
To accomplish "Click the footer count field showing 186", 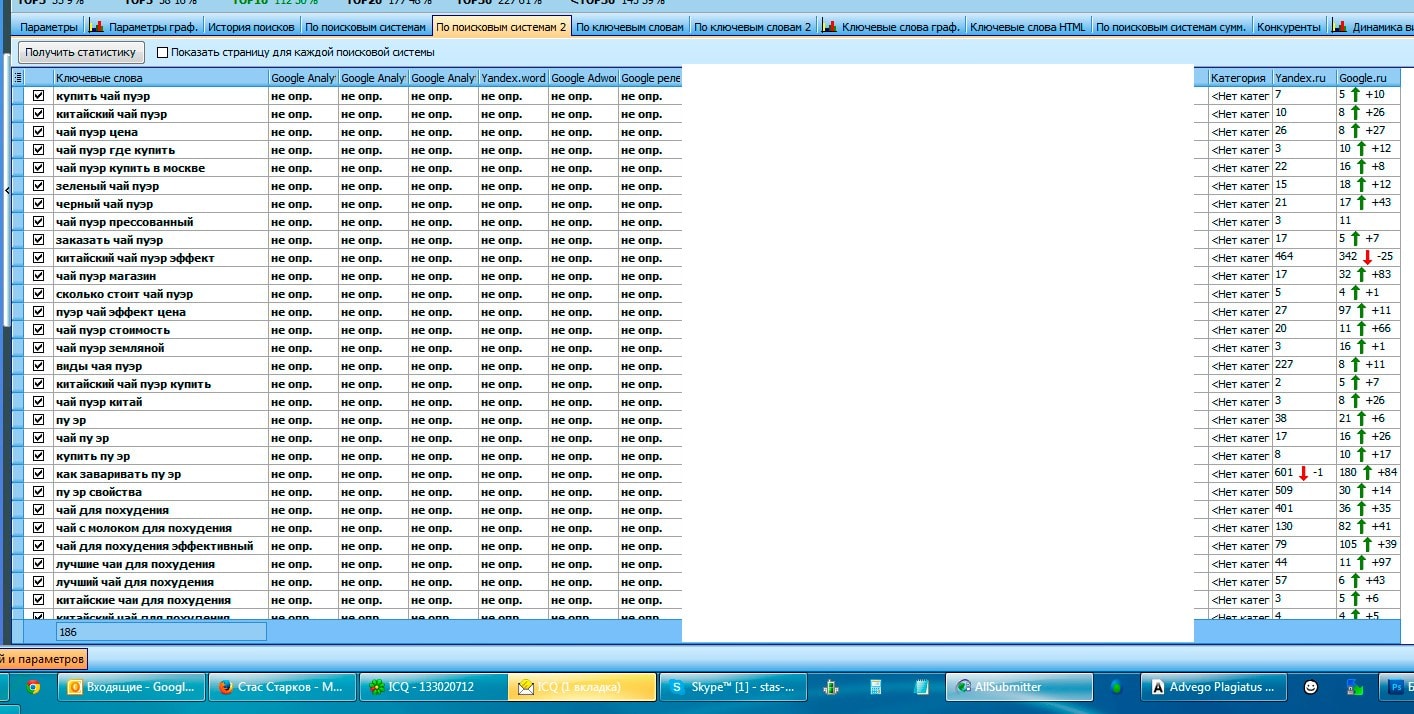I will [x=161, y=632].
